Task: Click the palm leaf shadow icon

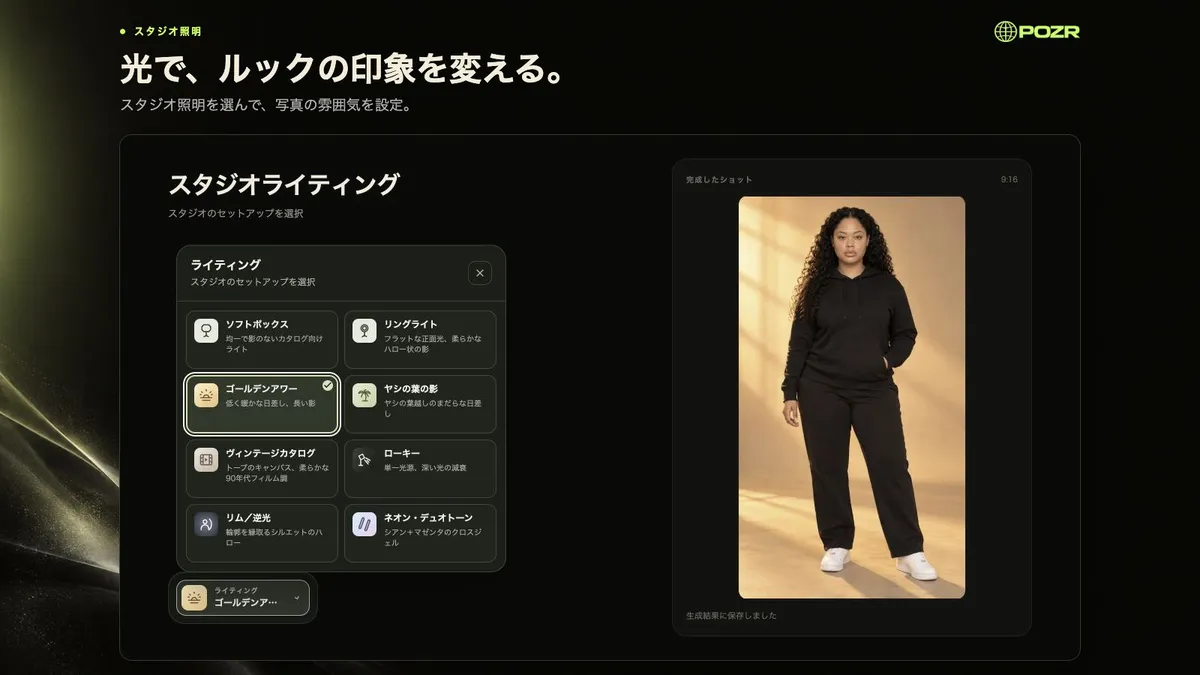Action: tap(365, 395)
